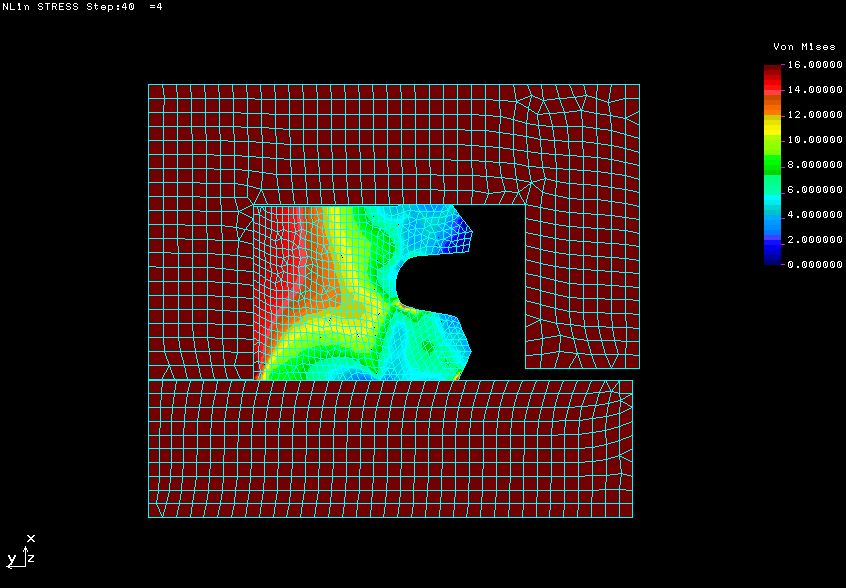Click the 0.000000 legend minimum label

(x=814, y=265)
